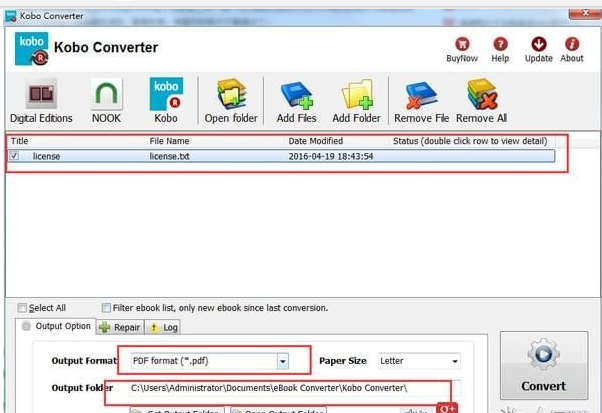602x413 pixels.
Task: Click the Kobo toolbar icon
Action: [x=166, y=94]
